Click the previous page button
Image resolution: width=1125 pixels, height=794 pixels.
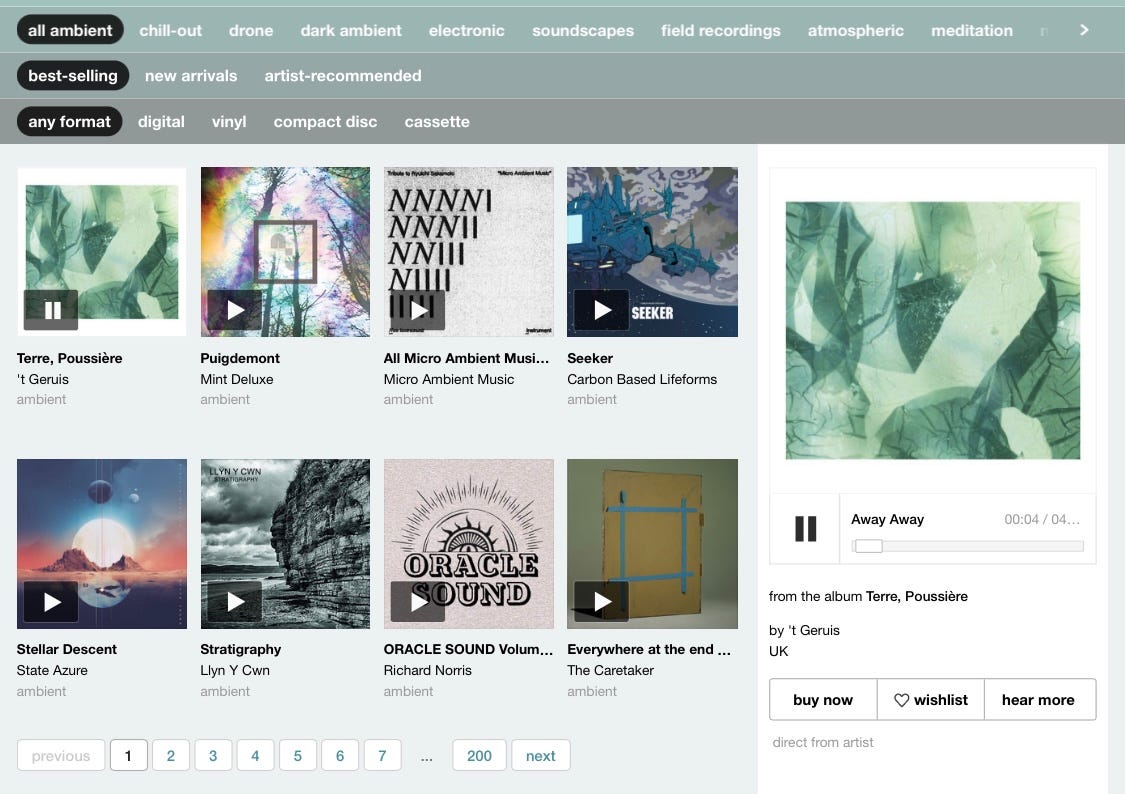tap(61, 755)
